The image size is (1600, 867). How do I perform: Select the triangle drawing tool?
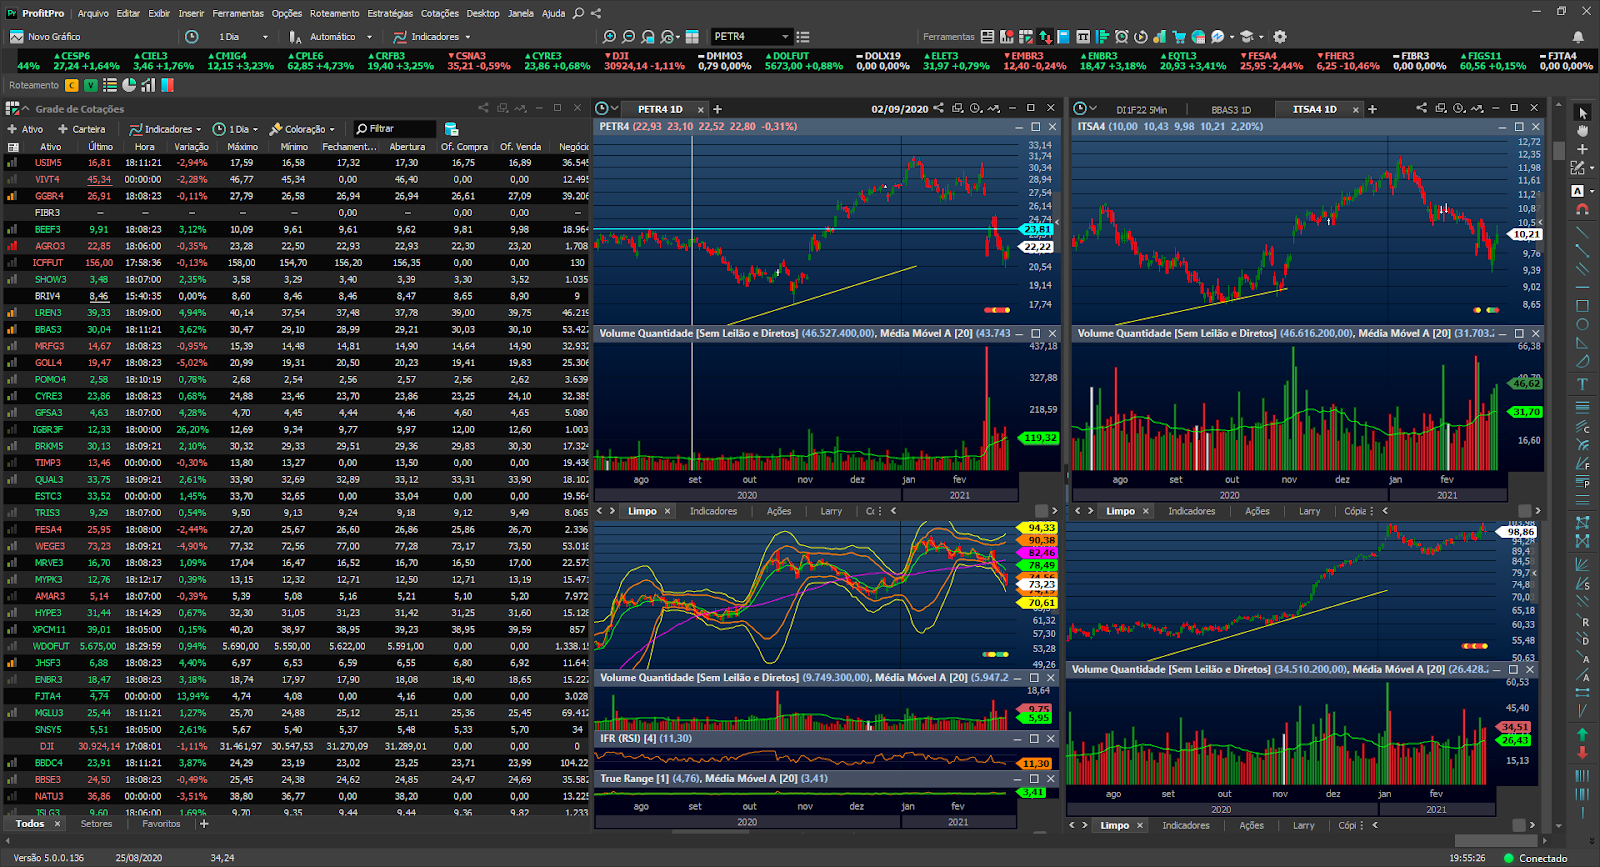click(1582, 343)
